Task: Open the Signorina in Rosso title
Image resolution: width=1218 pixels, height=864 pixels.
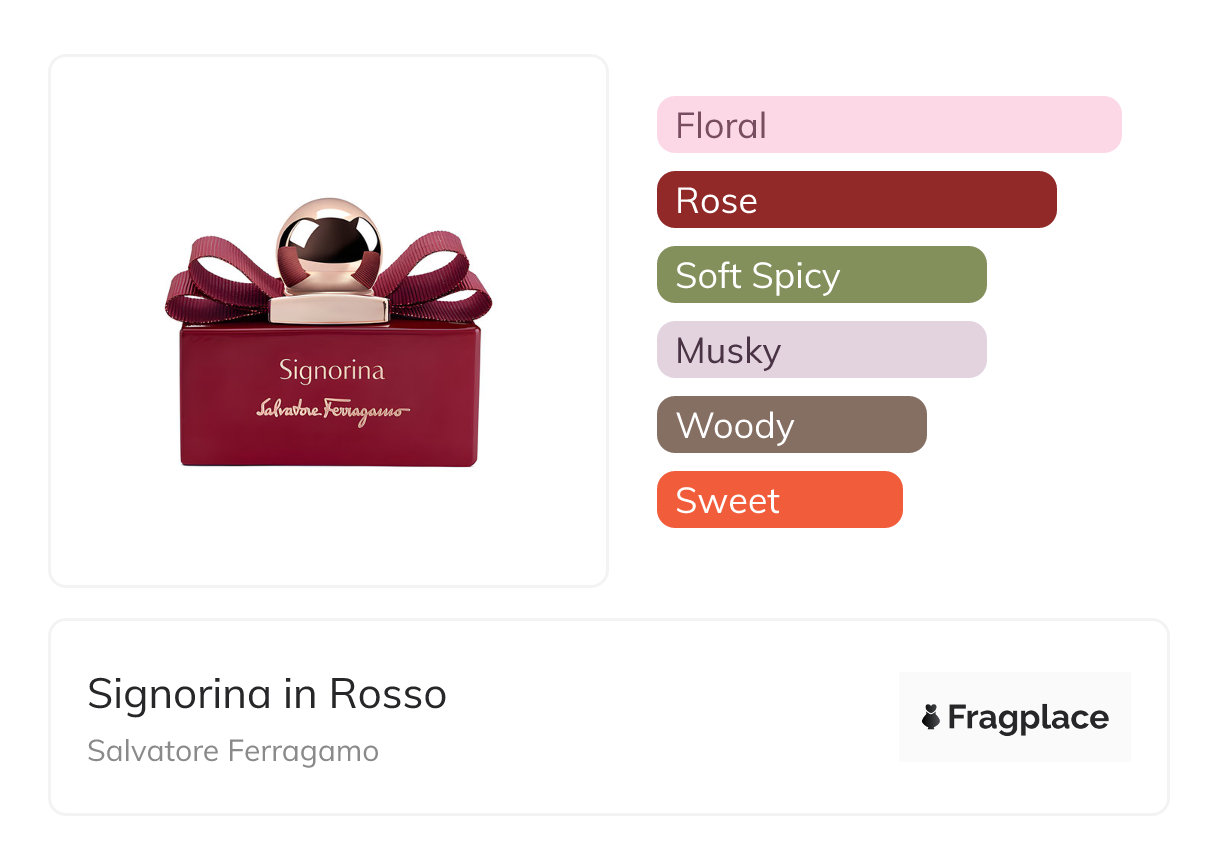Action: [x=267, y=694]
